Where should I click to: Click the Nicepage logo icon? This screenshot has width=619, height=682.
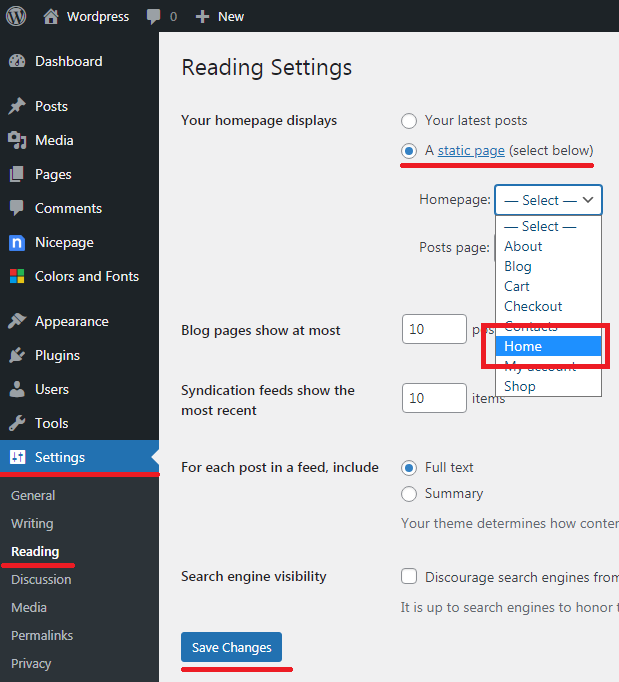(x=17, y=242)
